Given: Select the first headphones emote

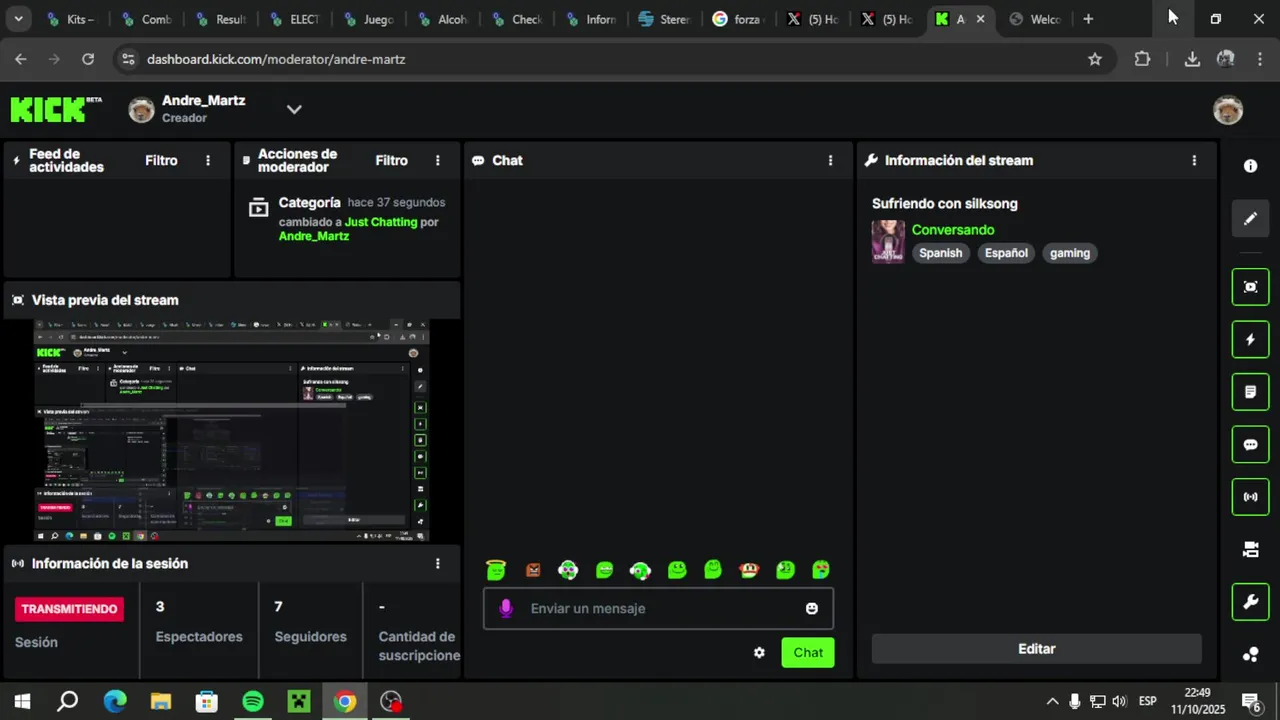Looking at the screenshot, I should pos(568,570).
